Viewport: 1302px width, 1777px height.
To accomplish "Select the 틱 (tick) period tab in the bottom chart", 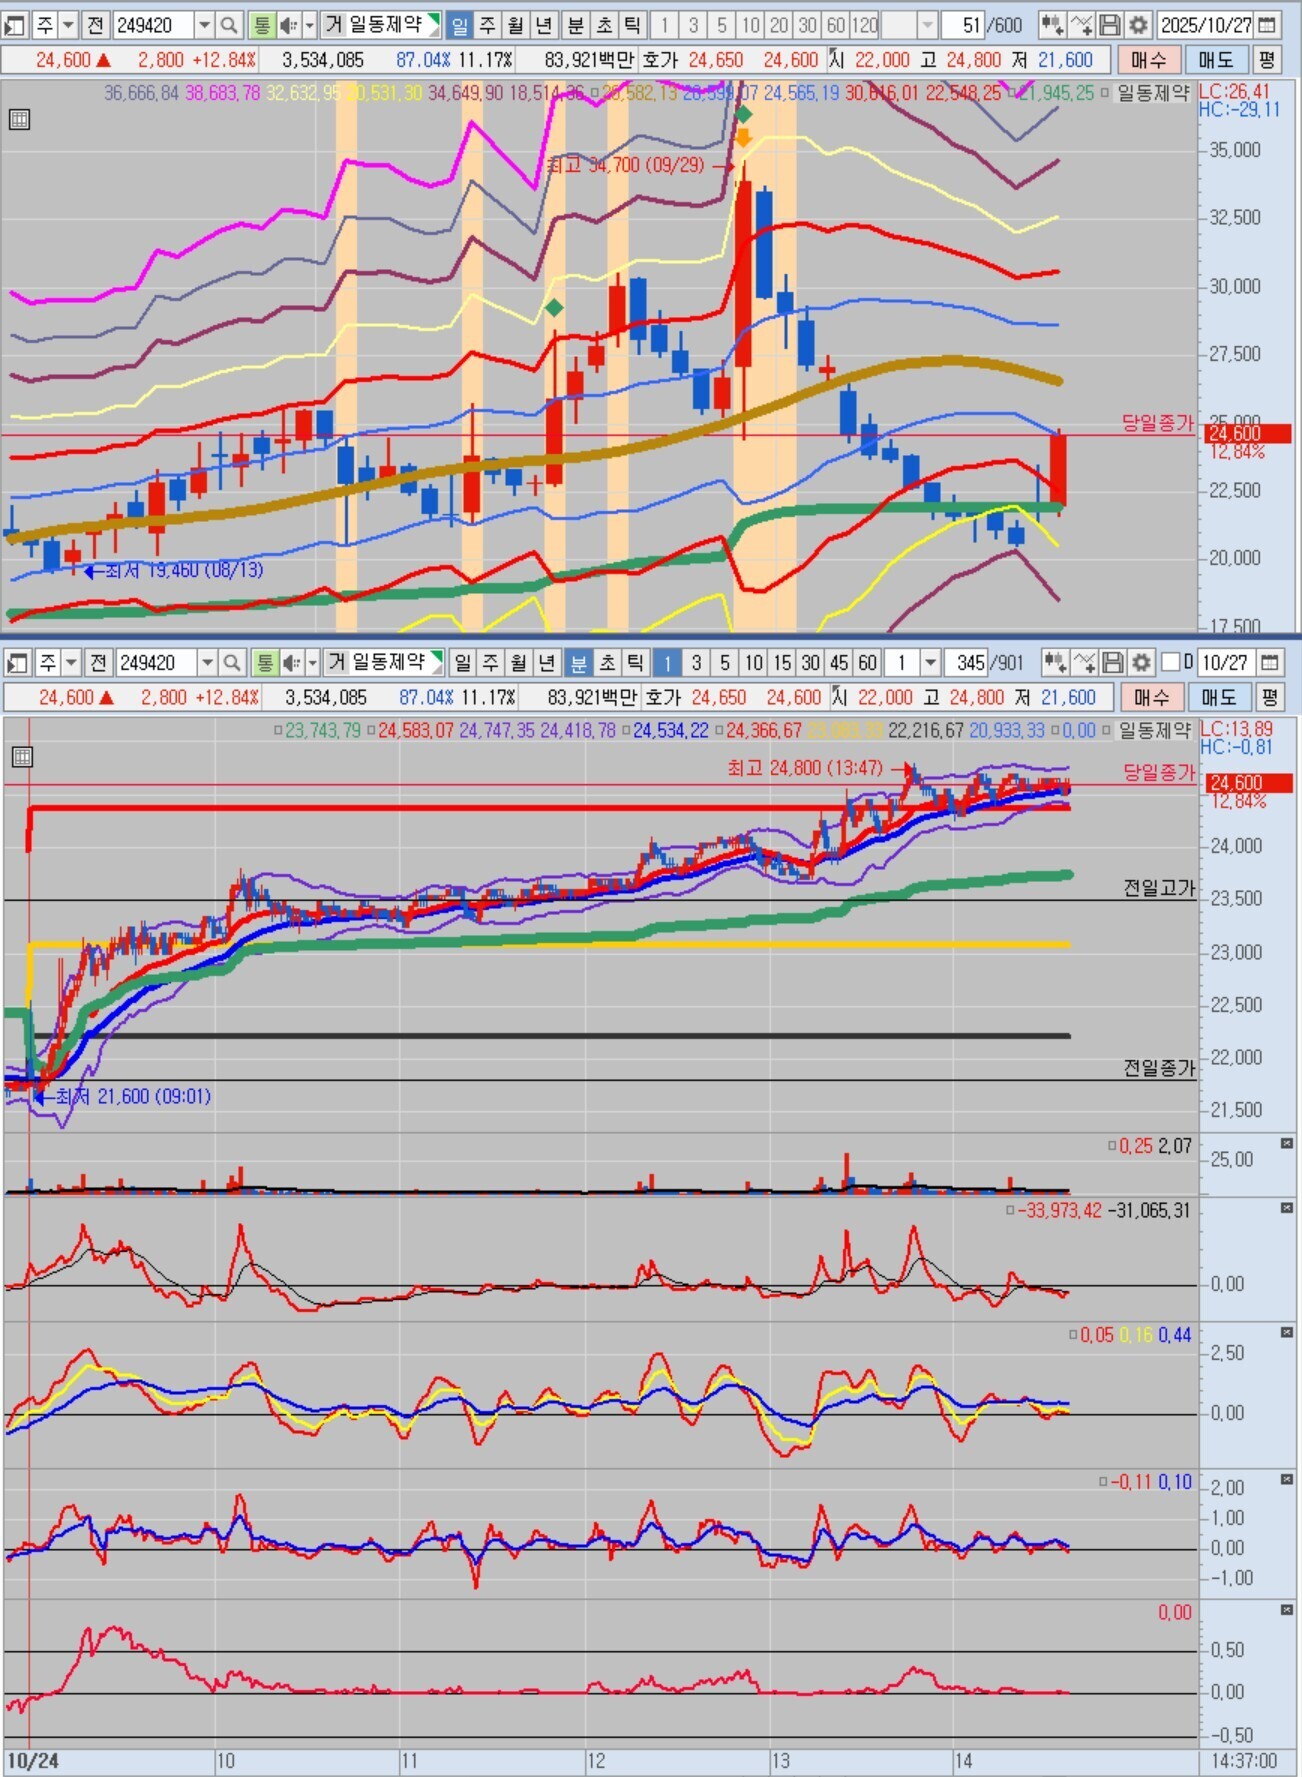I will coord(635,662).
